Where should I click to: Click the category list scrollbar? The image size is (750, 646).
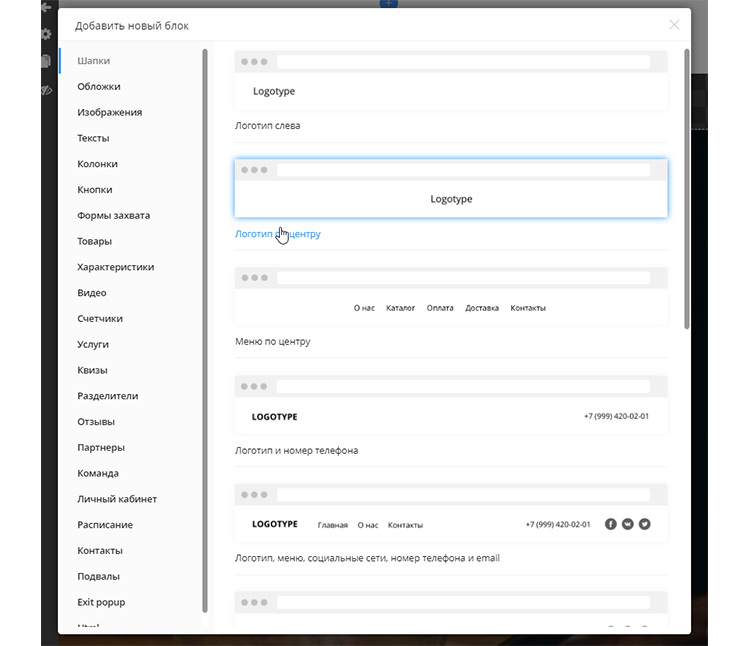pos(205,330)
